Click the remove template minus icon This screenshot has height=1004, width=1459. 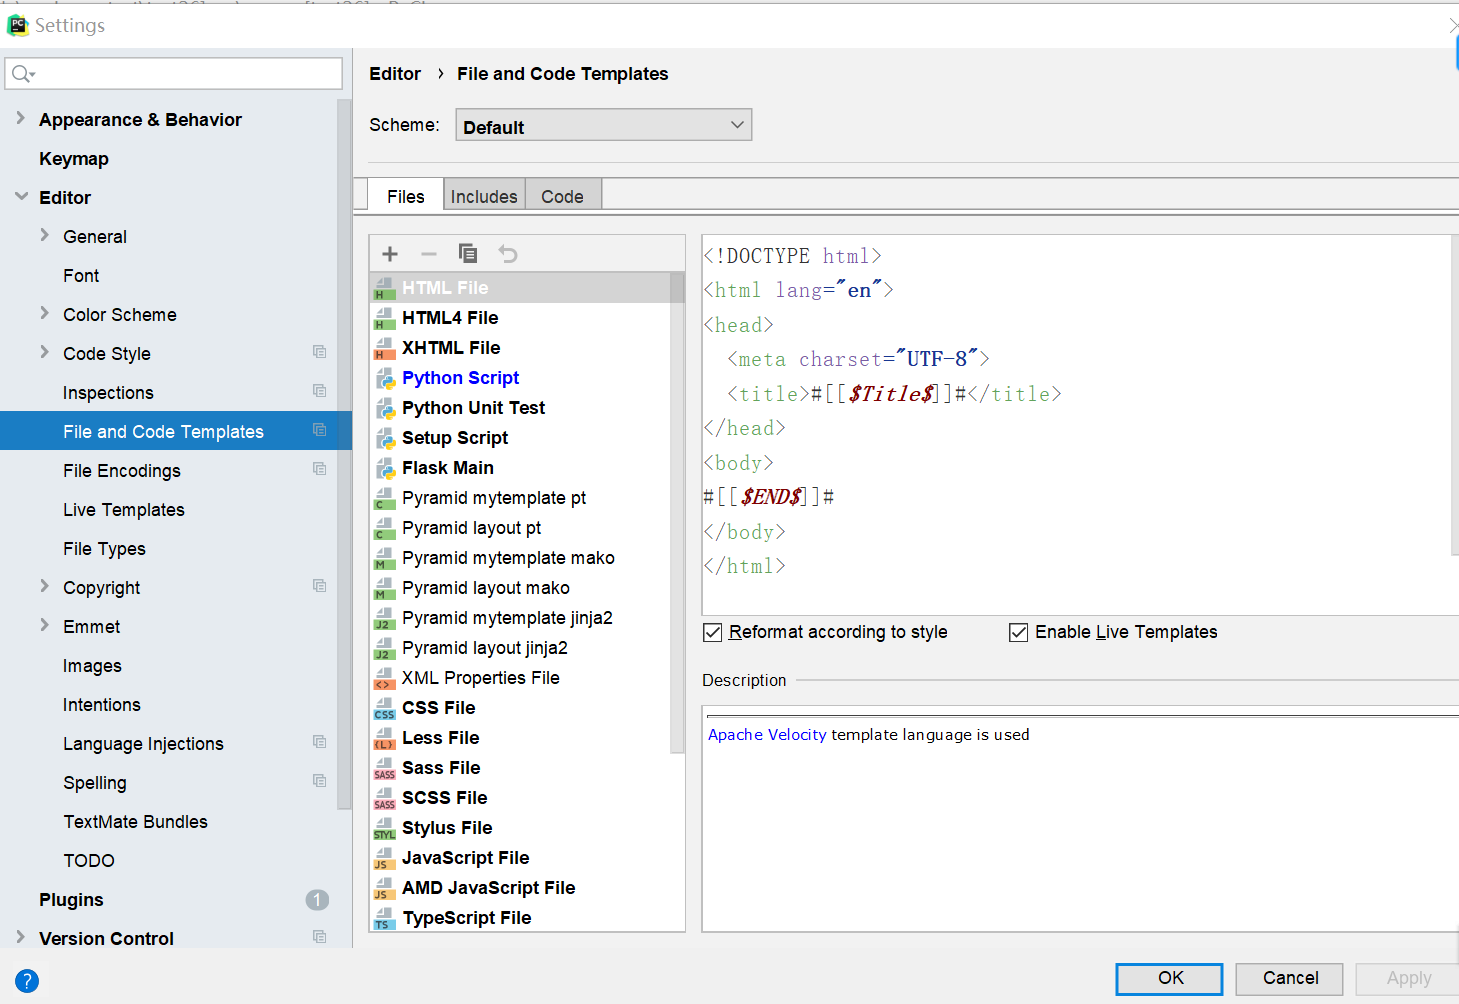point(429,254)
